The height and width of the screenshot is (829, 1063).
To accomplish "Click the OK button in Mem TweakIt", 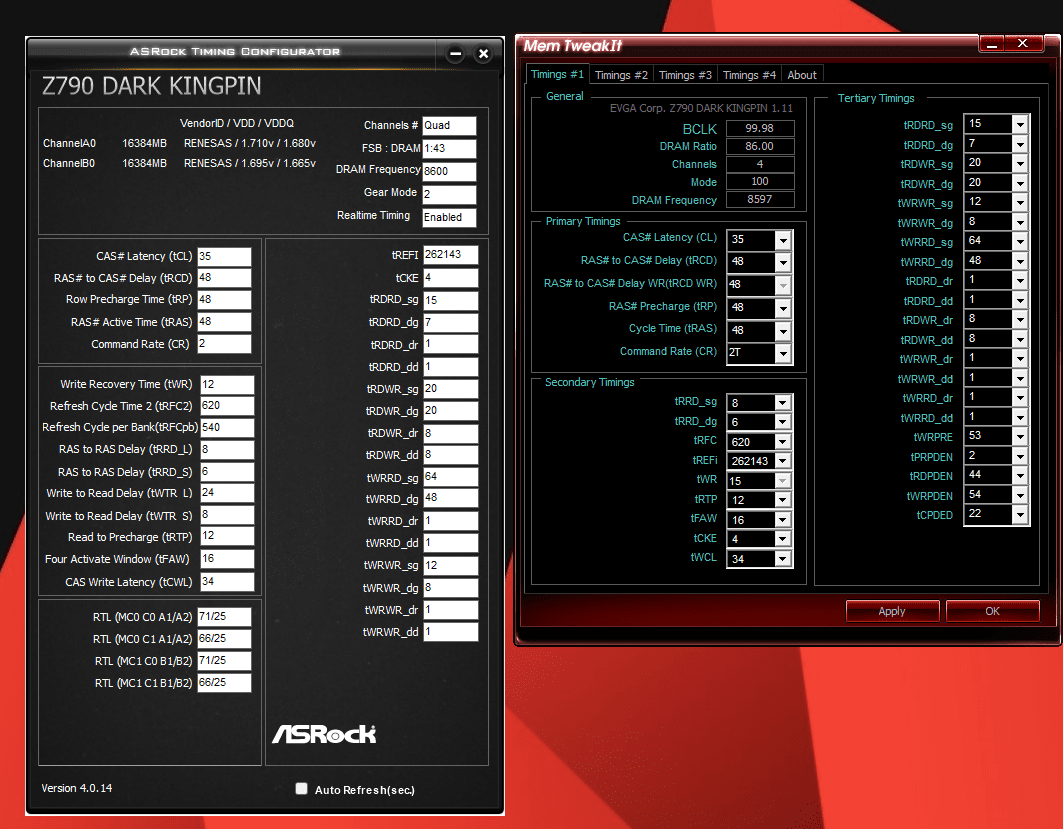I will (992, 611).
